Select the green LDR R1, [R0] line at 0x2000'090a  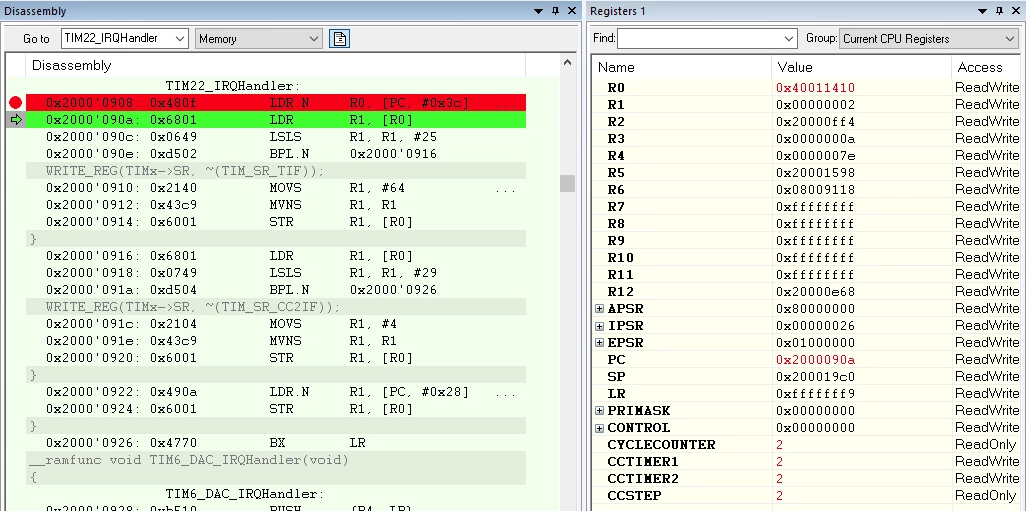coord(276,120)
